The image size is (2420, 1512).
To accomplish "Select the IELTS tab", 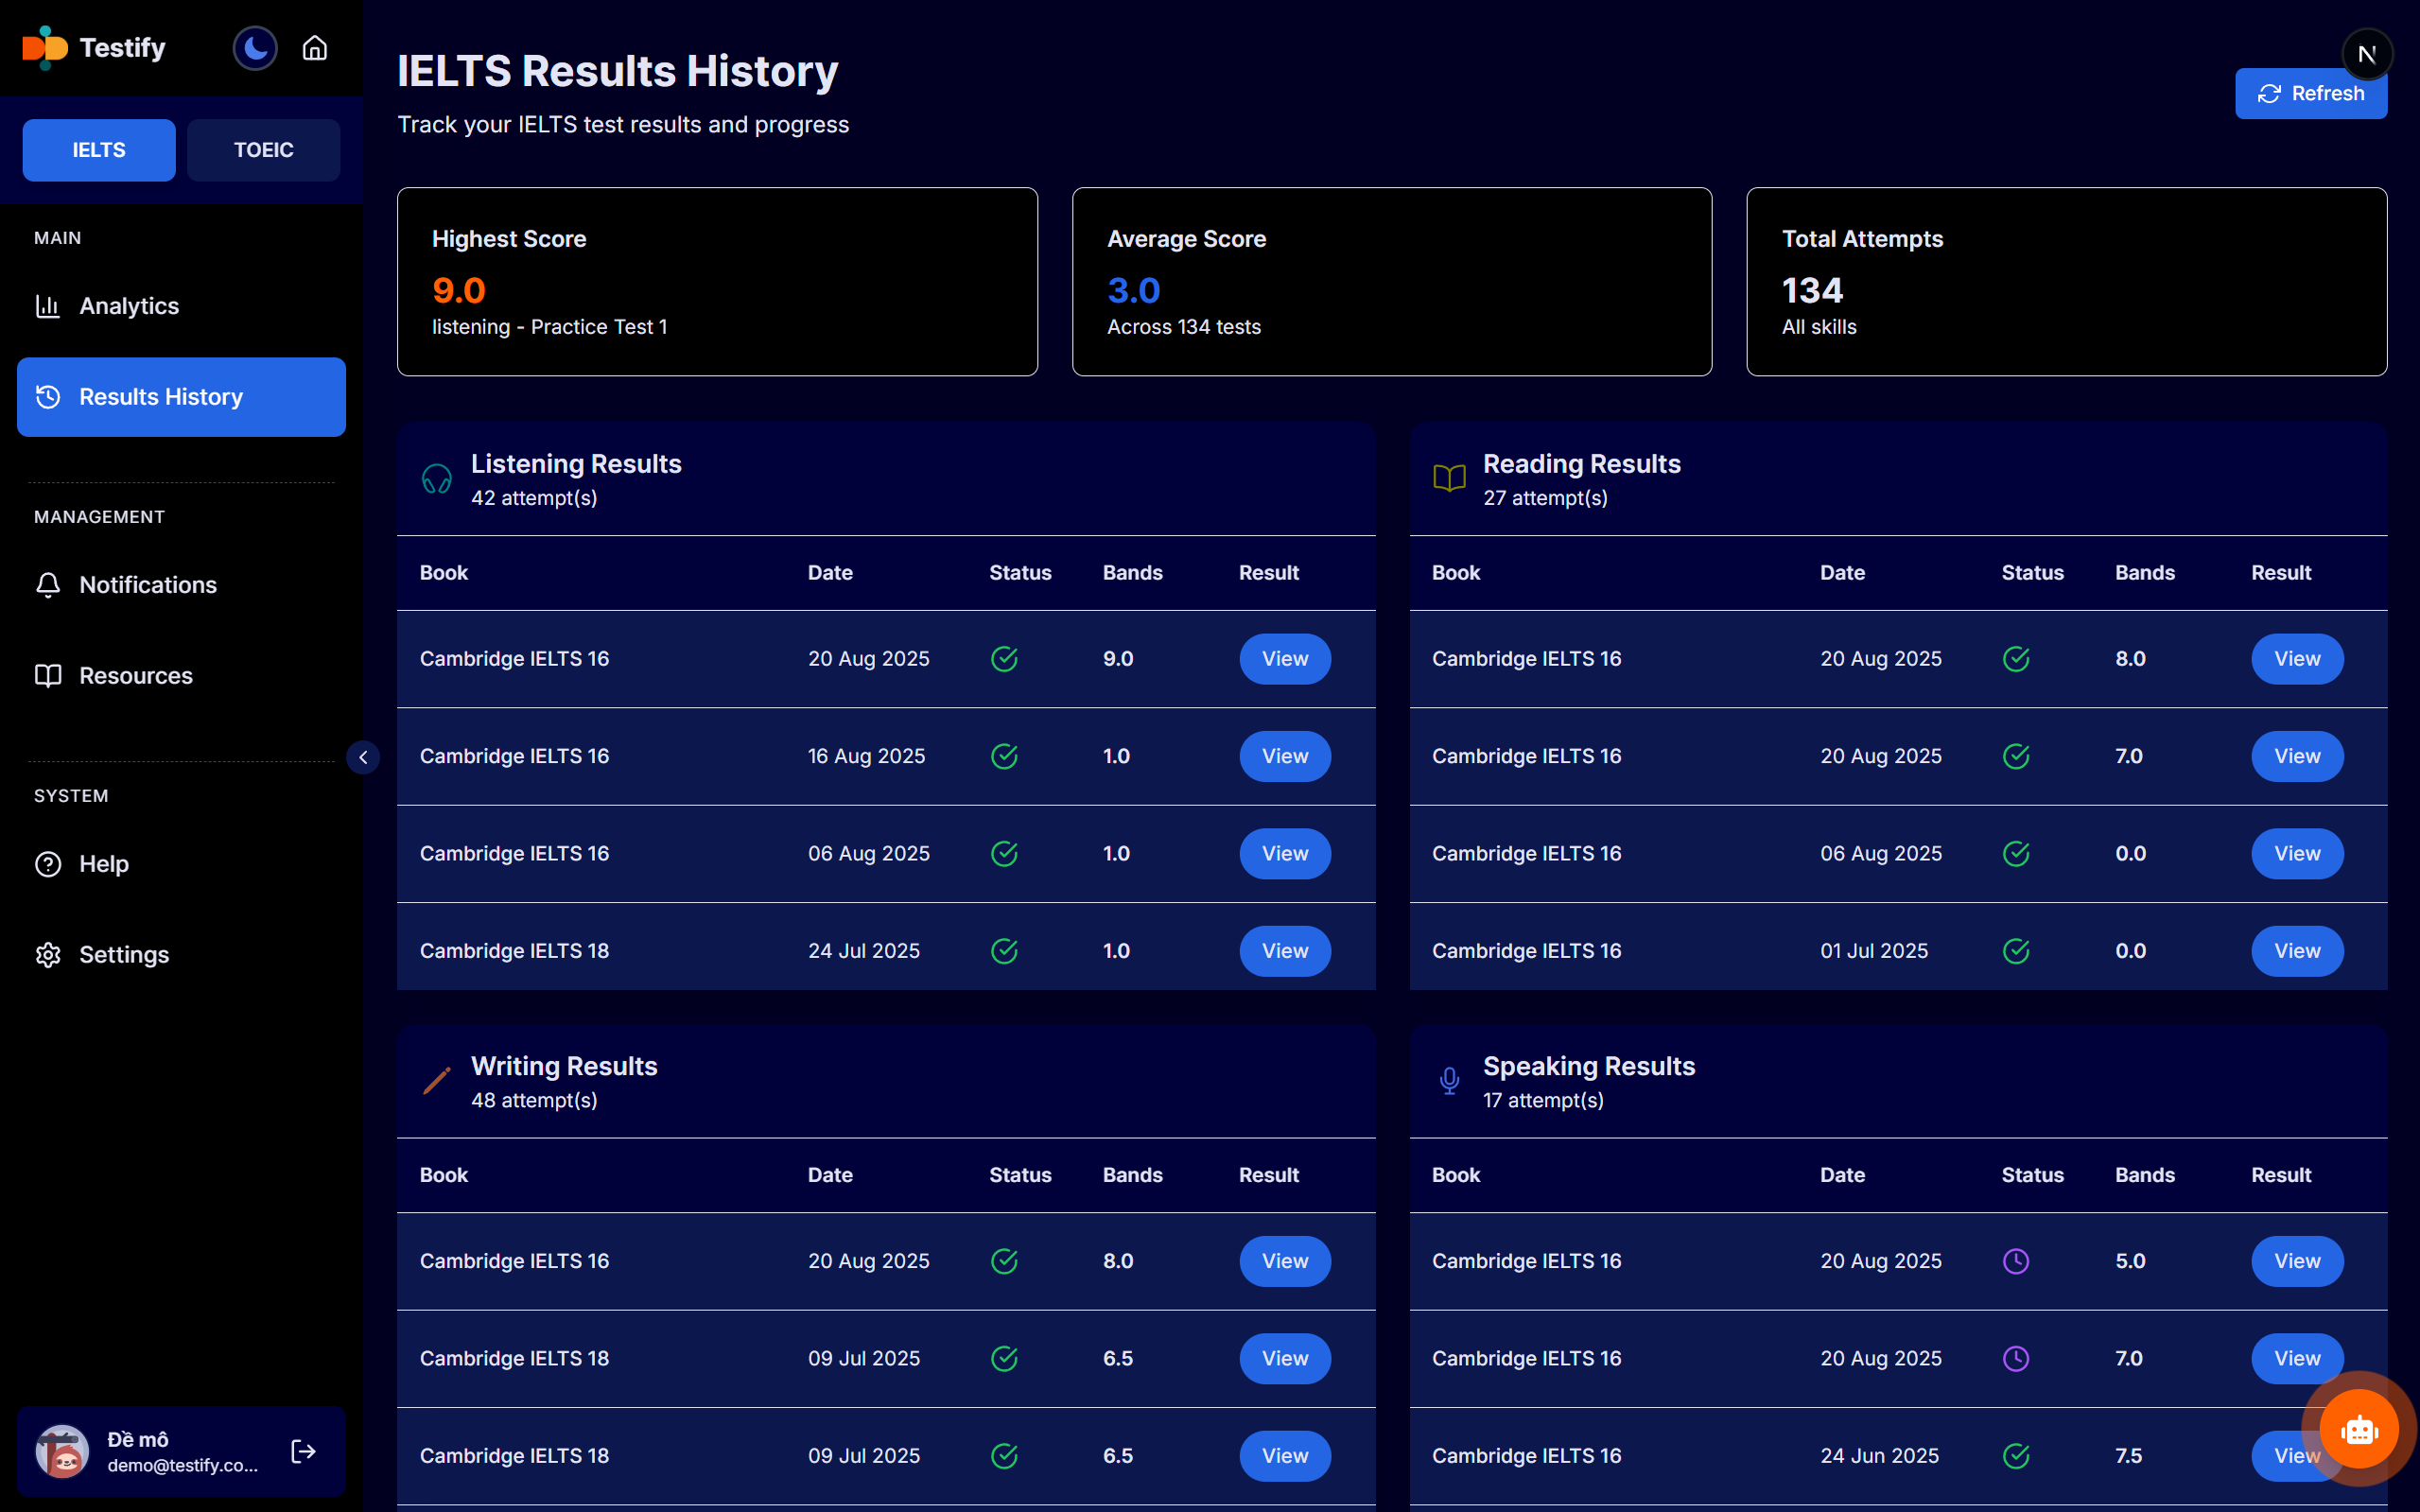I will click(x=99, y=150).
